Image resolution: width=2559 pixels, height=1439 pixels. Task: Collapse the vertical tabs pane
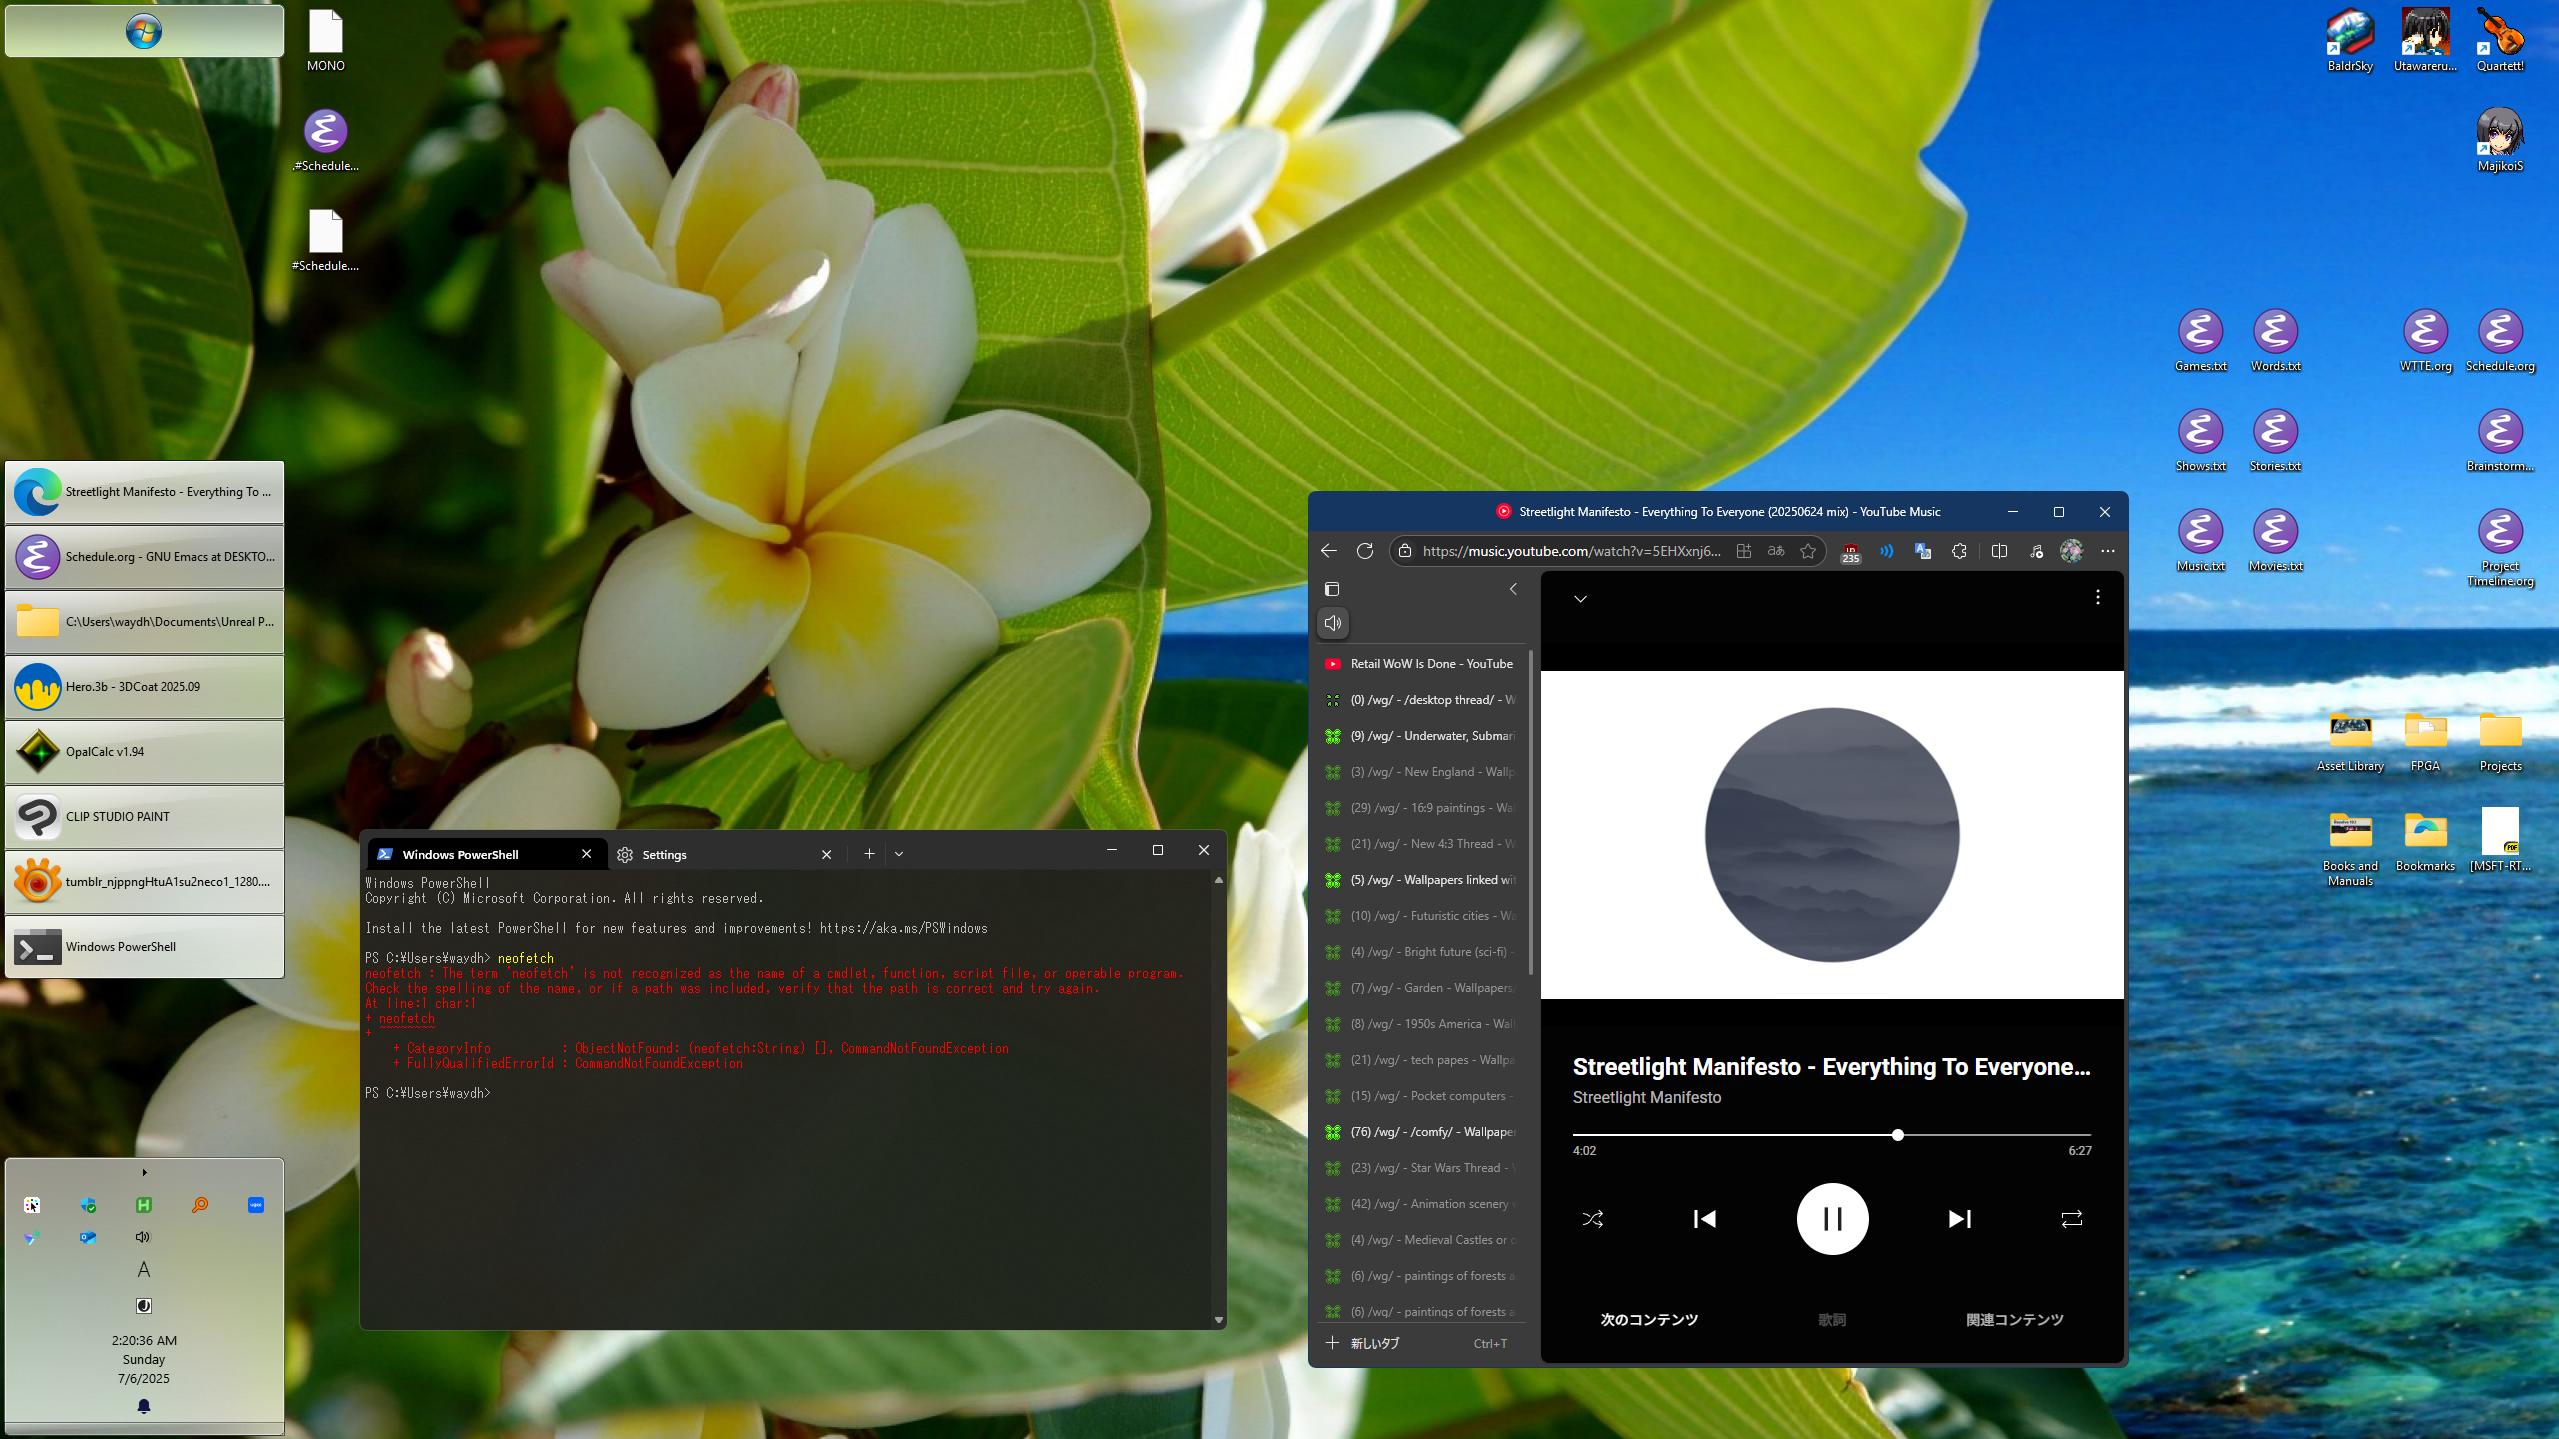click(1512, 589)
